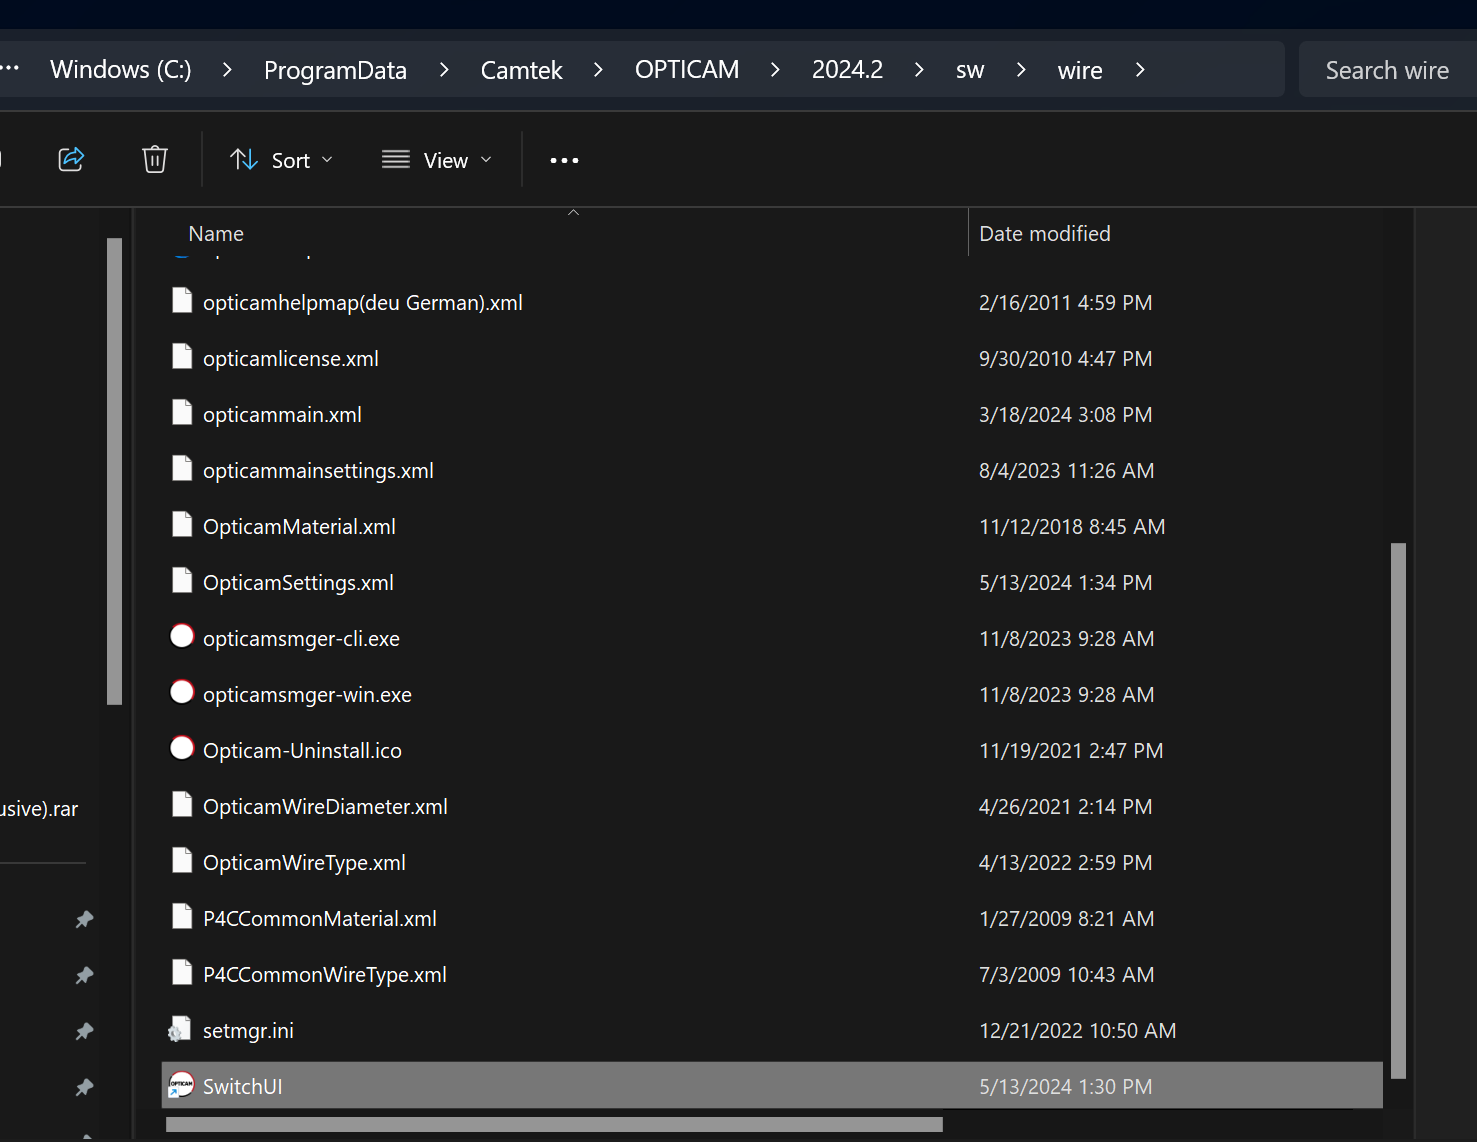Expand chevron after Windows (C:) breadcrumb
The height and width of the screenshot is (1142, 1477).
[227, 69]
